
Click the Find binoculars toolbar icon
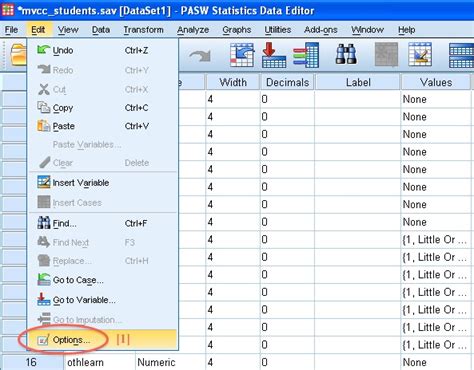[346, 55]
